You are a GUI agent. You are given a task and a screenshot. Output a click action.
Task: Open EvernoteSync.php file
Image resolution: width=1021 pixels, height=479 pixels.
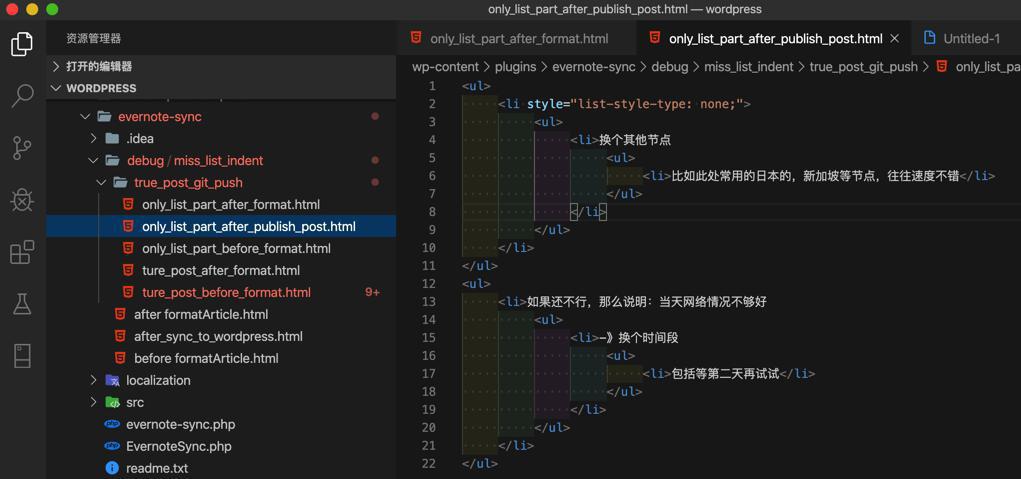tap(178, 446)
